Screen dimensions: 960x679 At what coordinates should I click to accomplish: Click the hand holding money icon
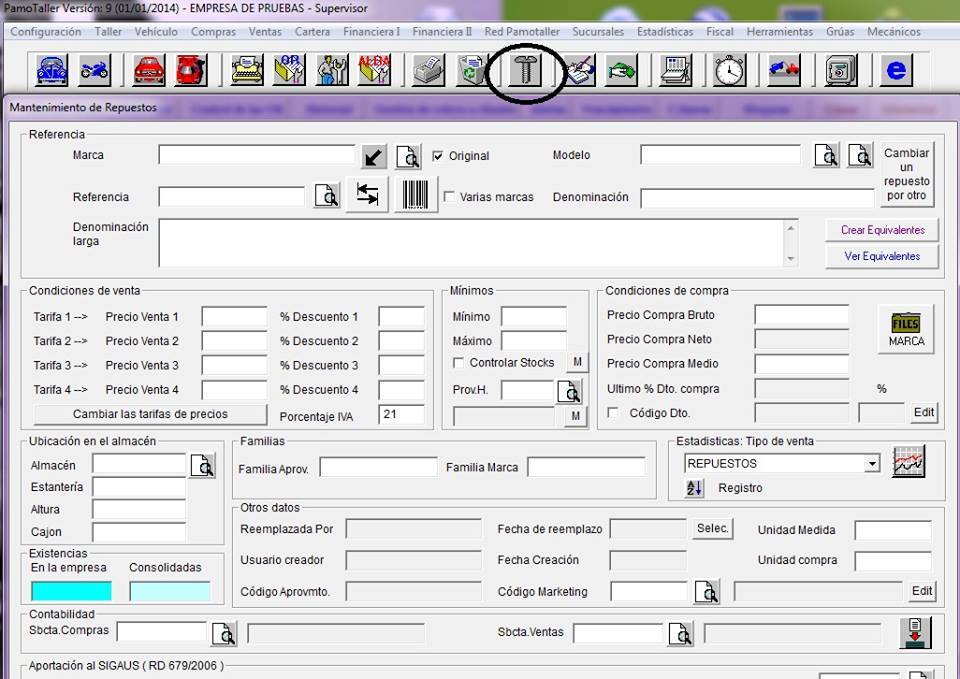(x=622, y=70)
